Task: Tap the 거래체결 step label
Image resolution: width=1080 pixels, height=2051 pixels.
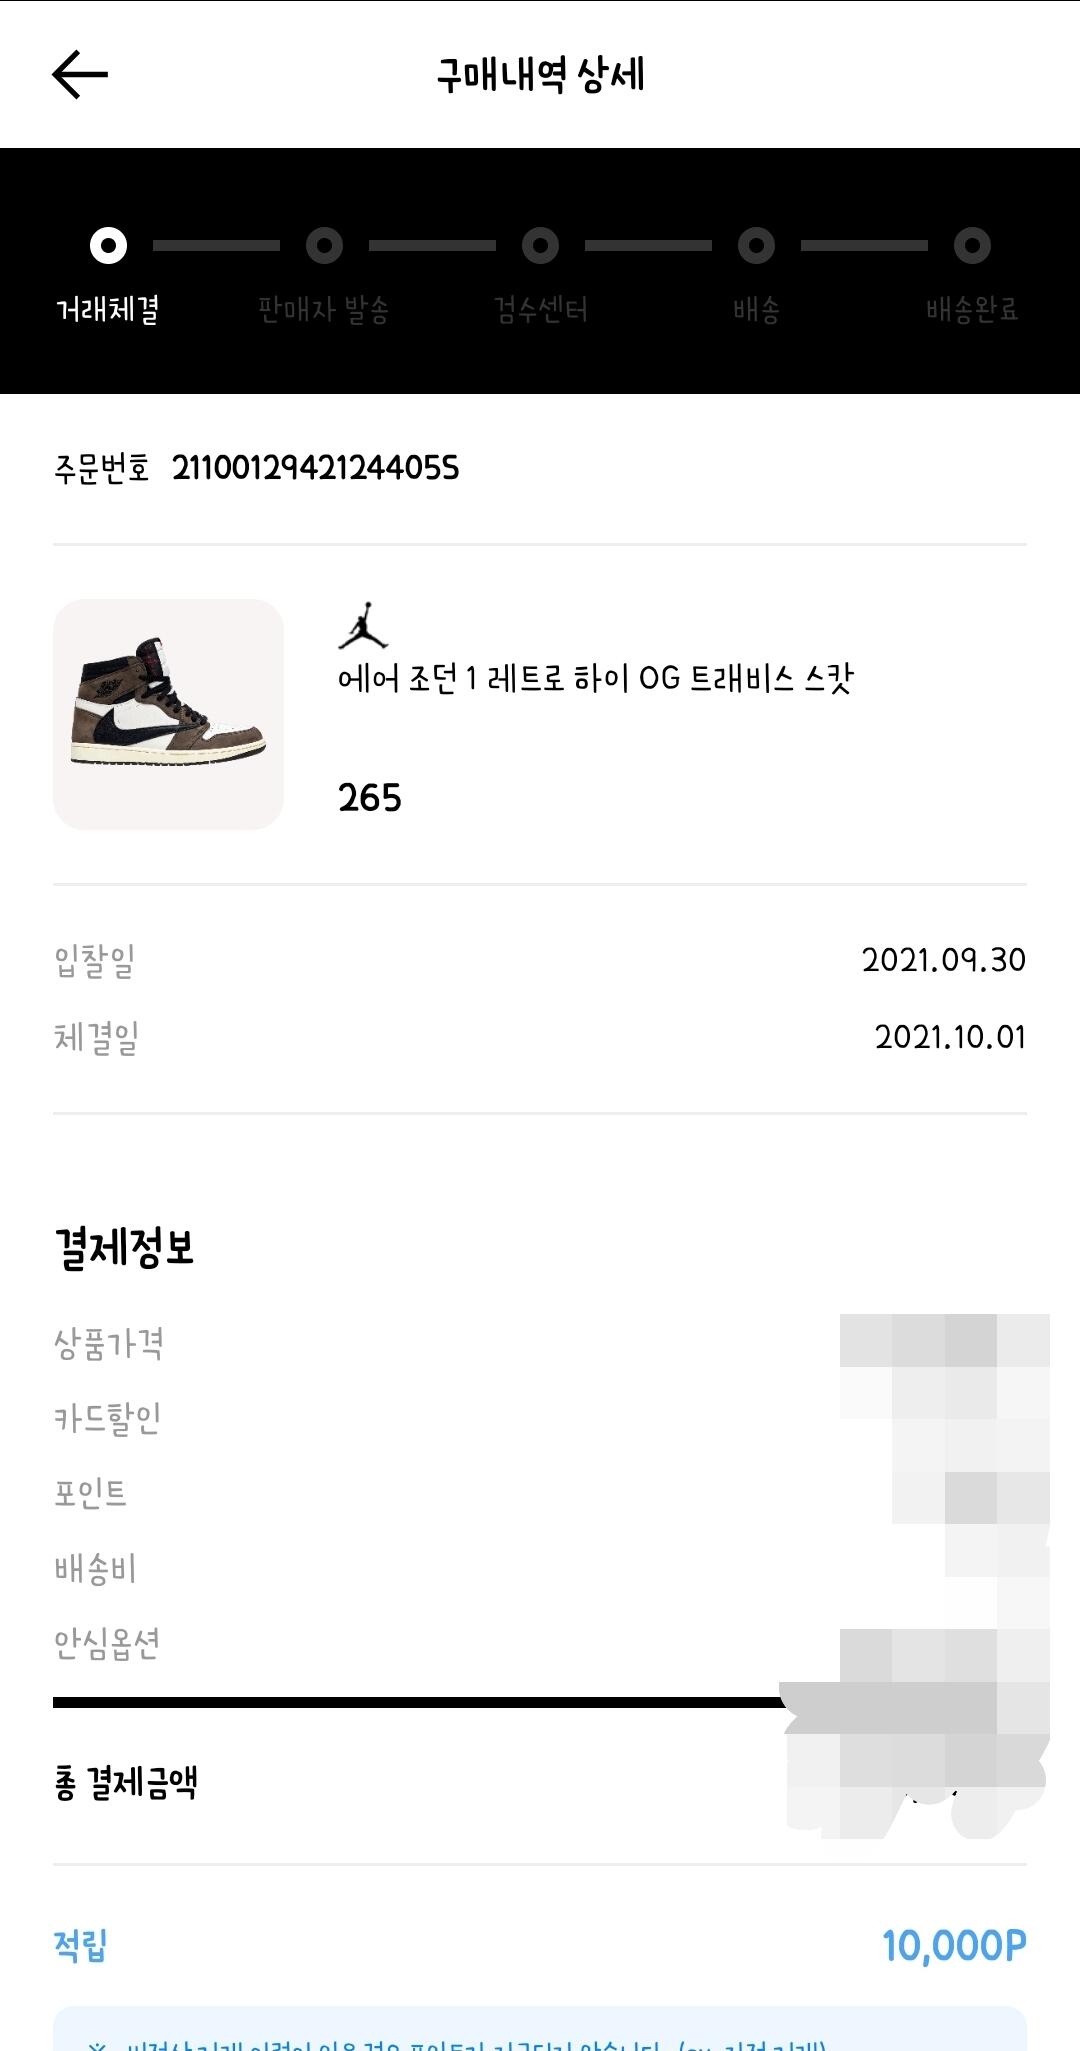Action: click(x=108, y=310)
